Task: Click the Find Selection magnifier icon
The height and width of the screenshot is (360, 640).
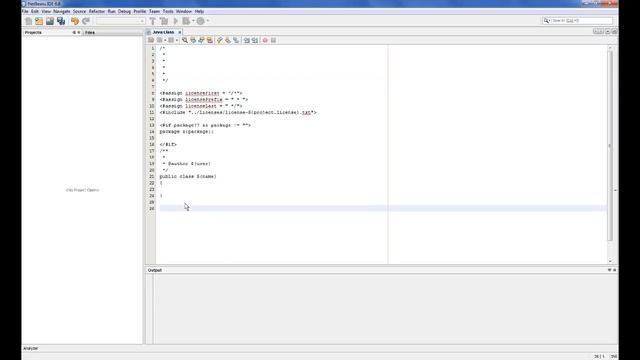Action: point(185,40)
